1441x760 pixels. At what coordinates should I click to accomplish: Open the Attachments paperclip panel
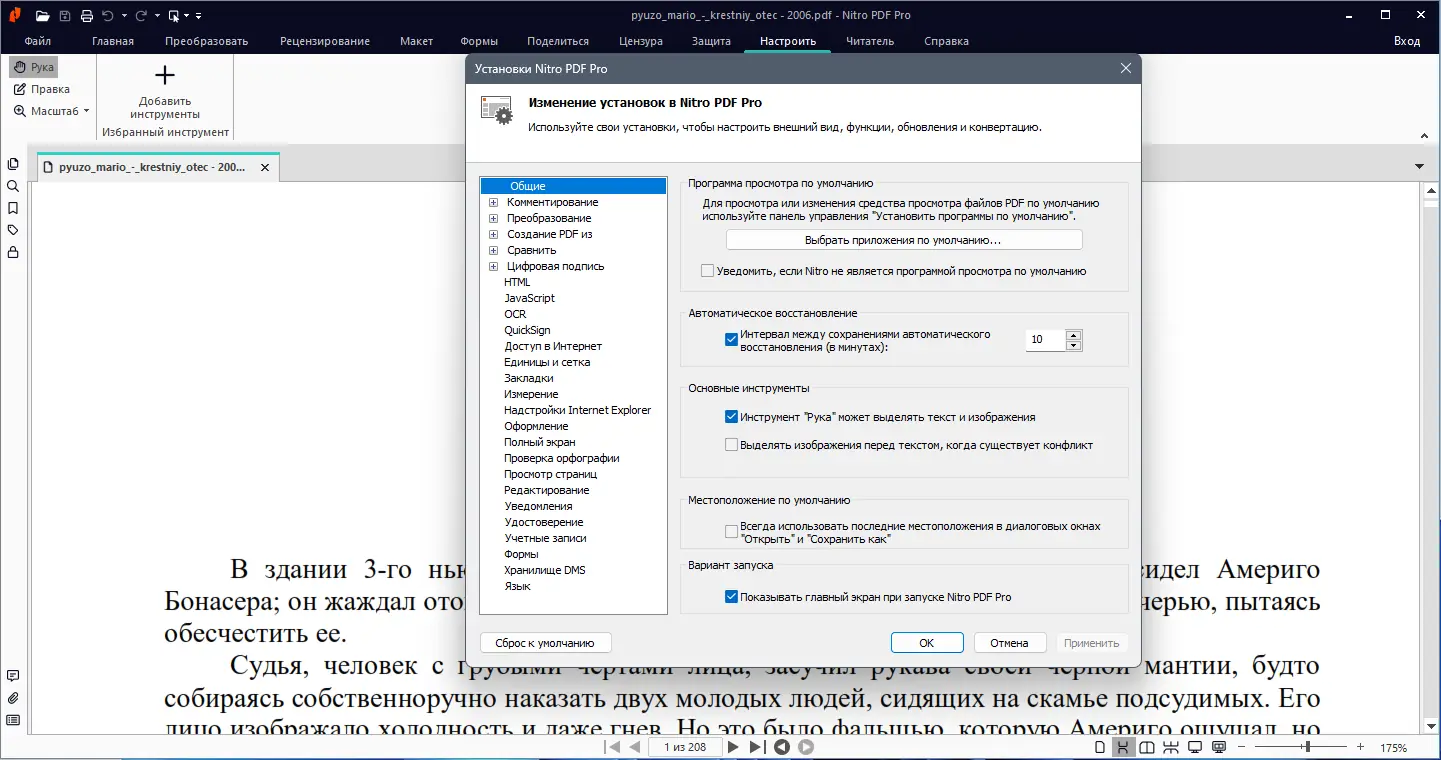point(13,698)
